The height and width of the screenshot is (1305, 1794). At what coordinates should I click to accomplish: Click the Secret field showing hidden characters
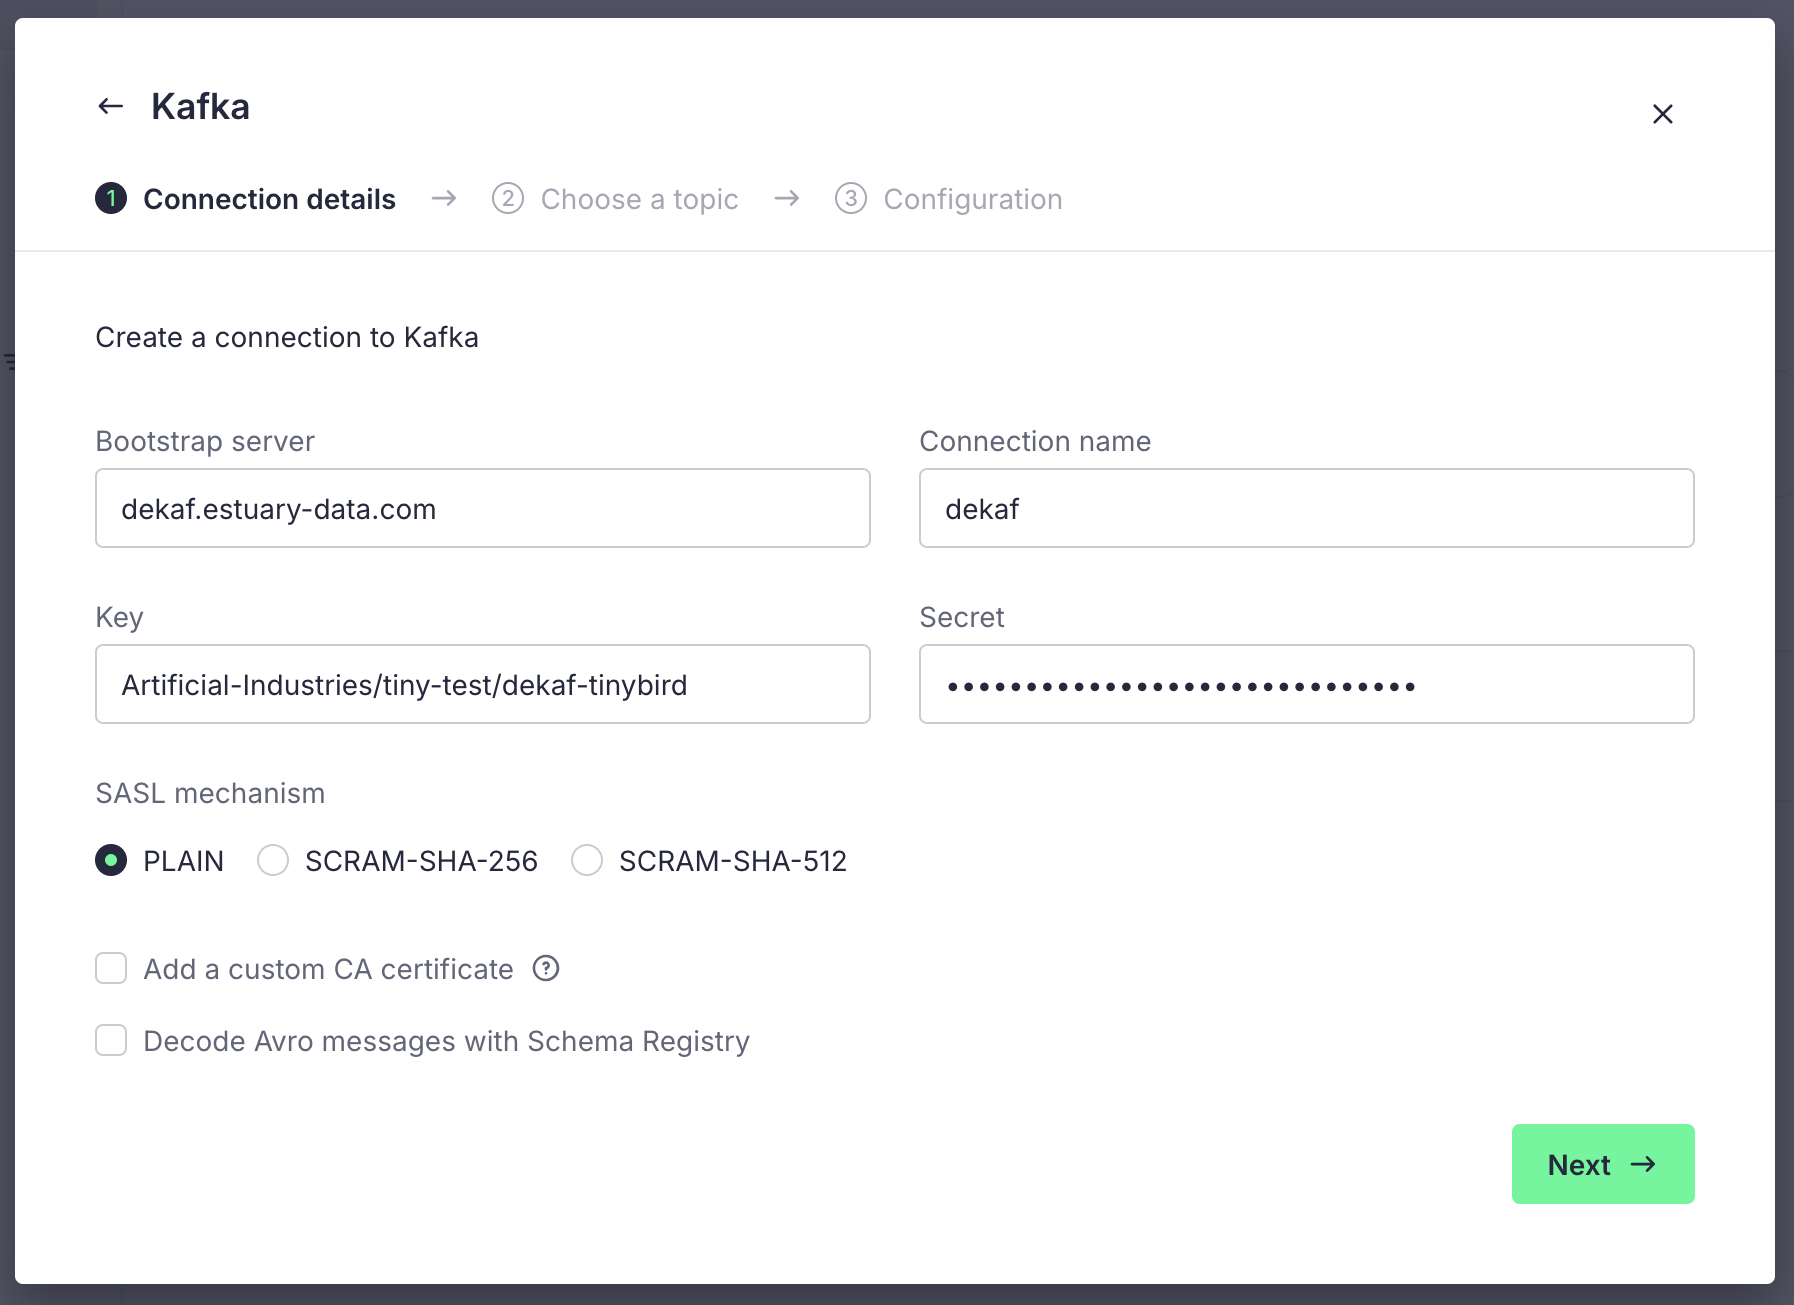tap(1305, 684)
